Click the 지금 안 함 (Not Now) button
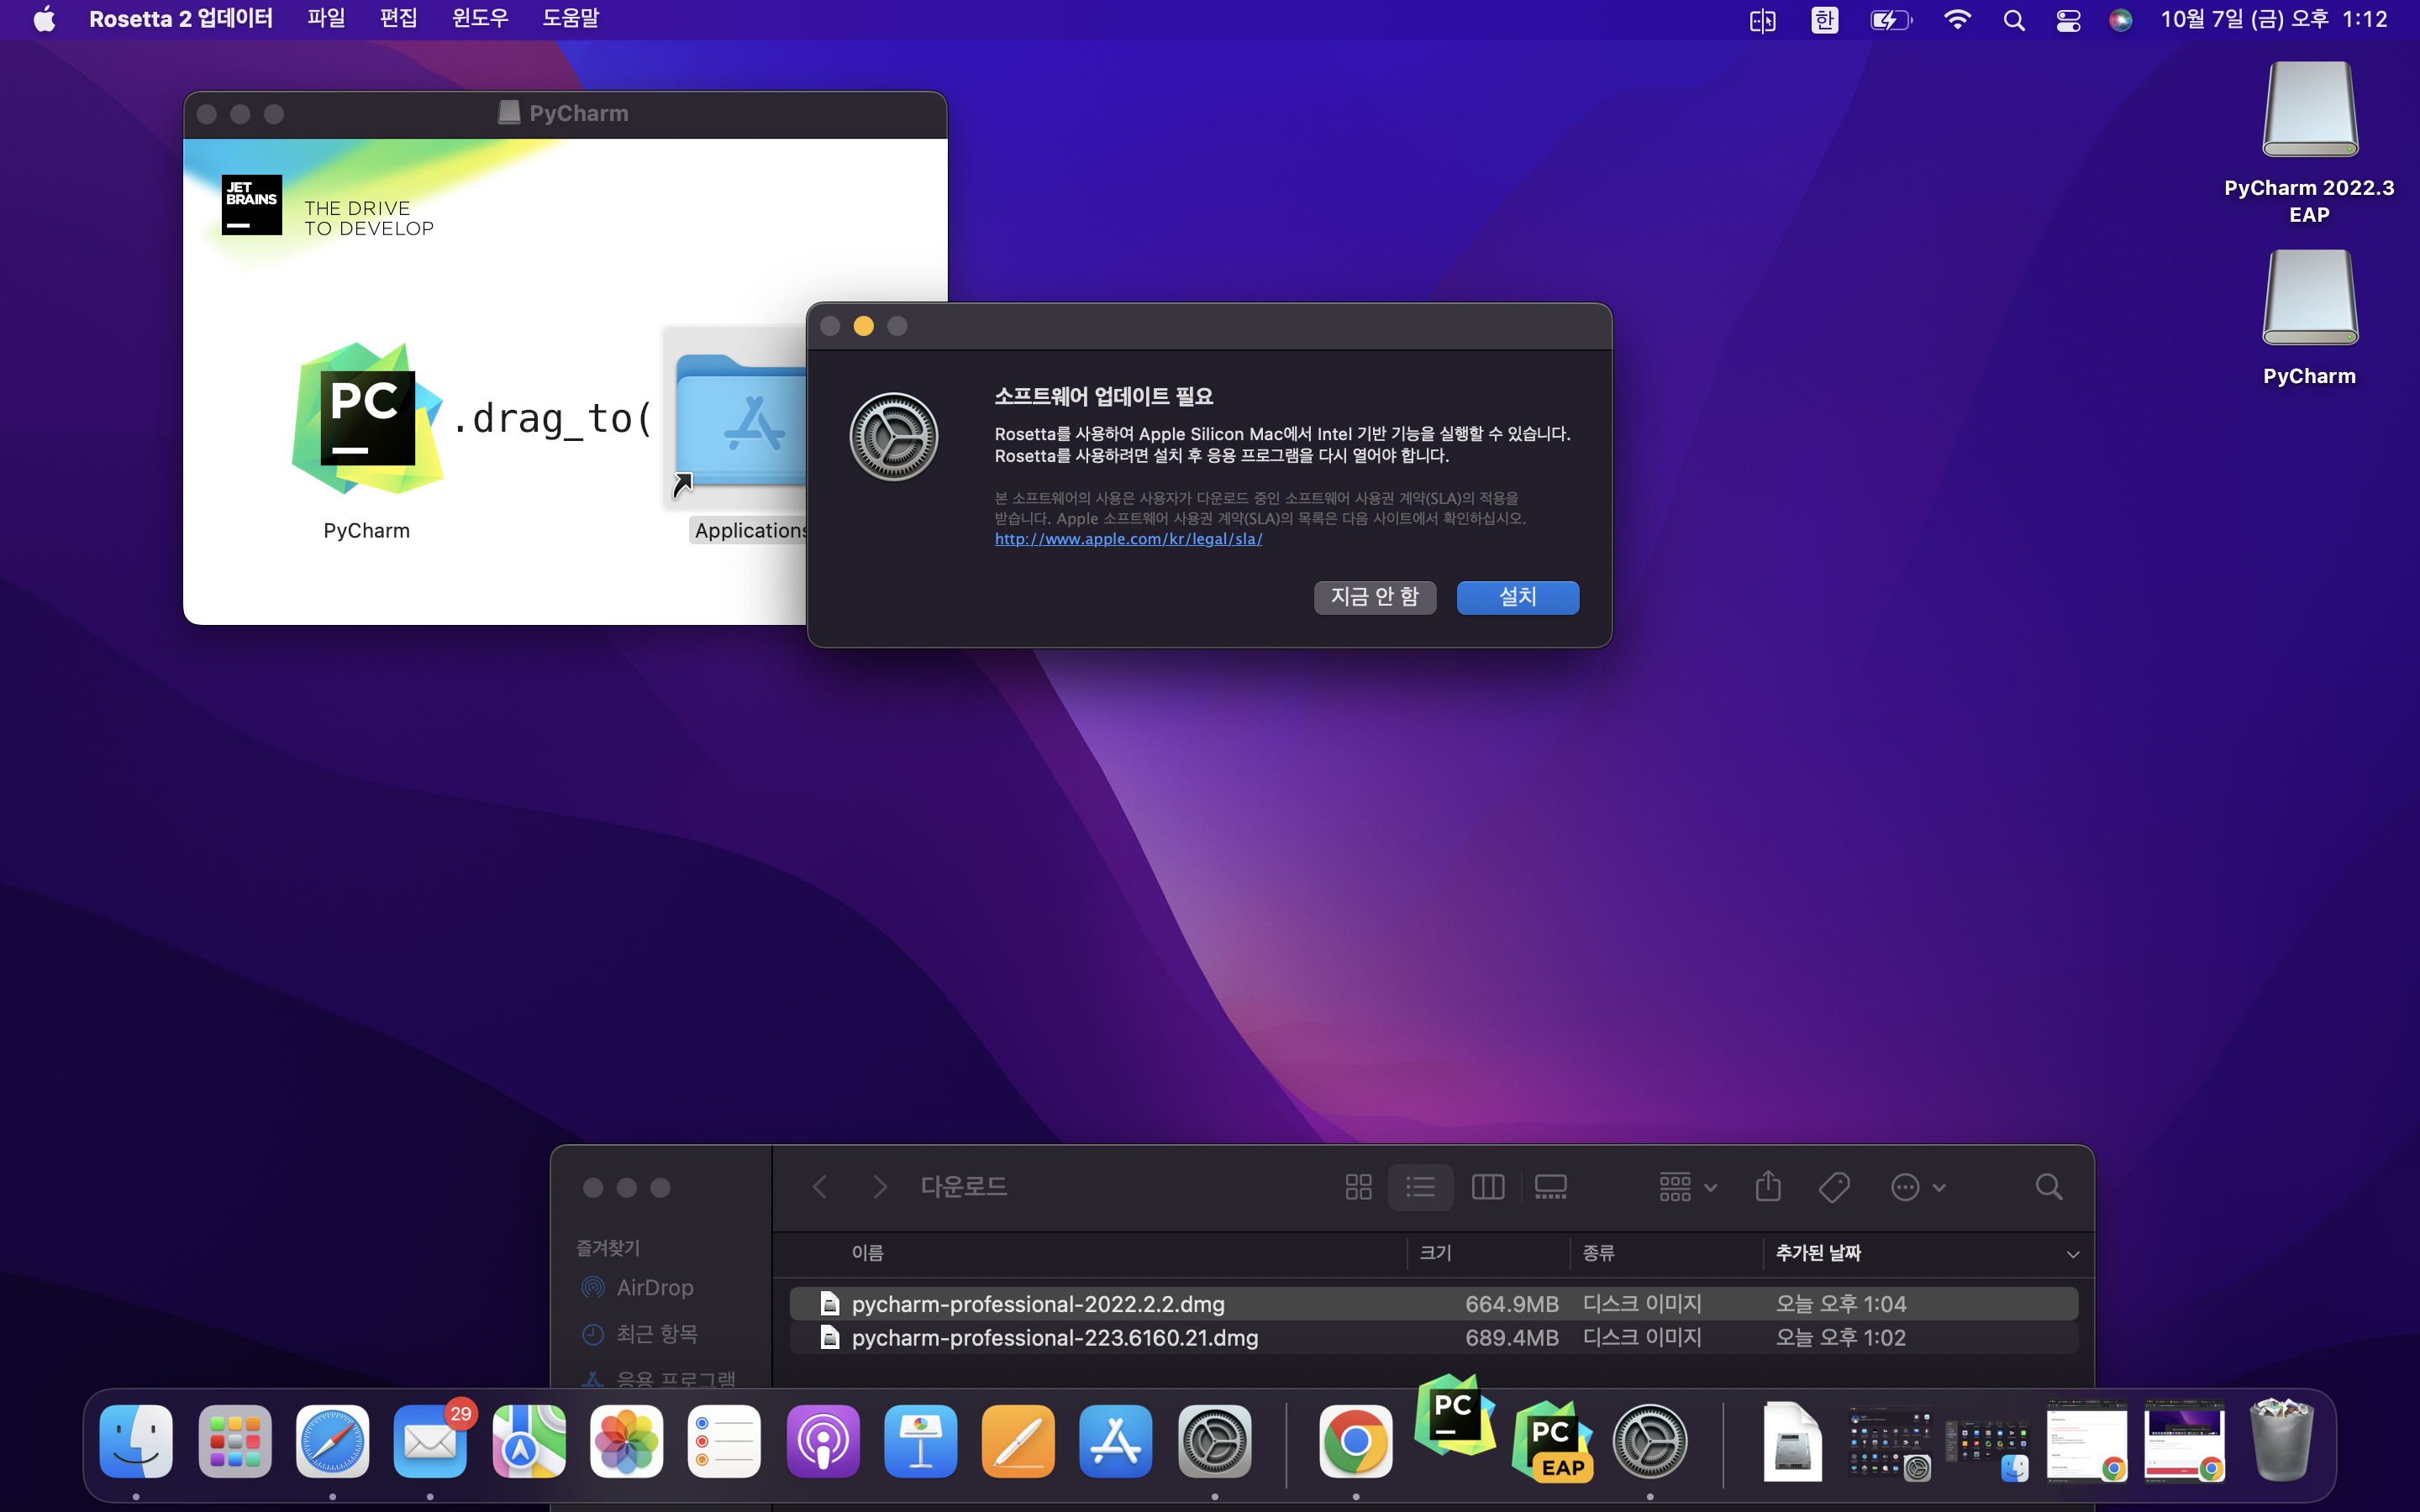 (x=1374, y=597)
